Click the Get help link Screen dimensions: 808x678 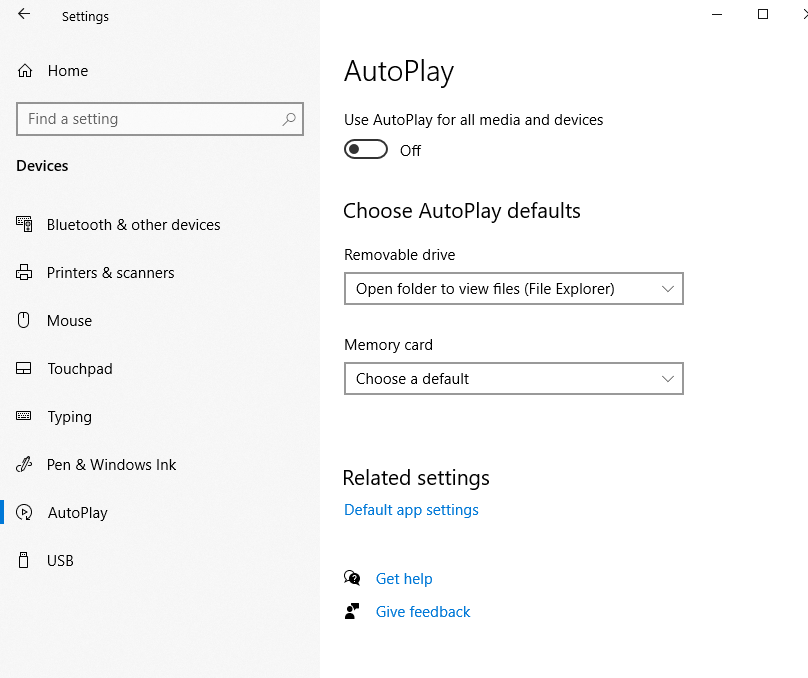[404, 579]
